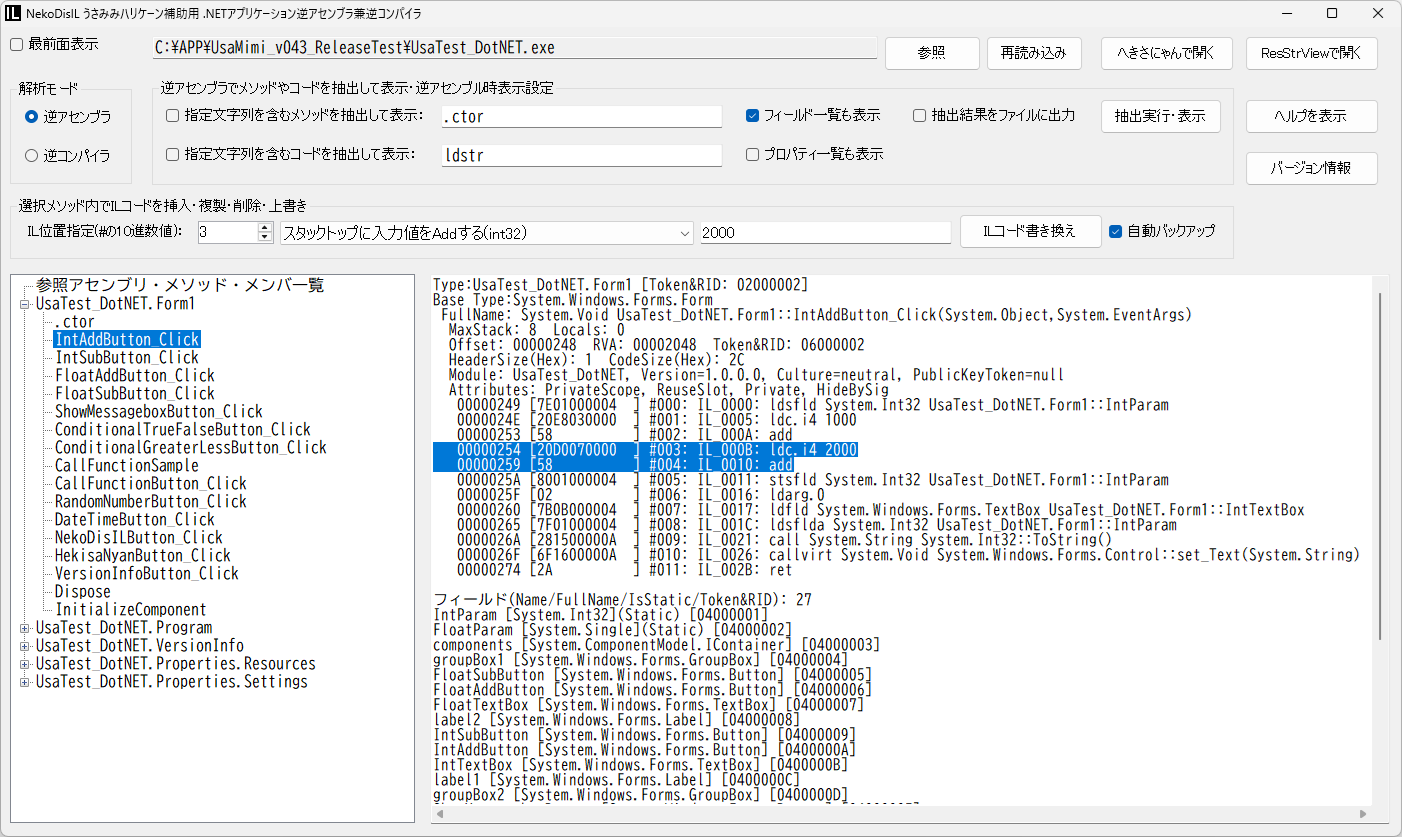This screenshot has height=837, width=1402.
Task: Select InitializeComponent tree item
Action: pos(131,610)
